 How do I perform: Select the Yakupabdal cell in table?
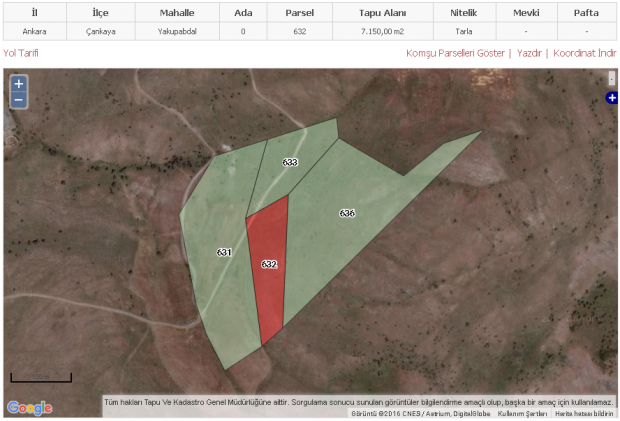[x=176, y=31]
